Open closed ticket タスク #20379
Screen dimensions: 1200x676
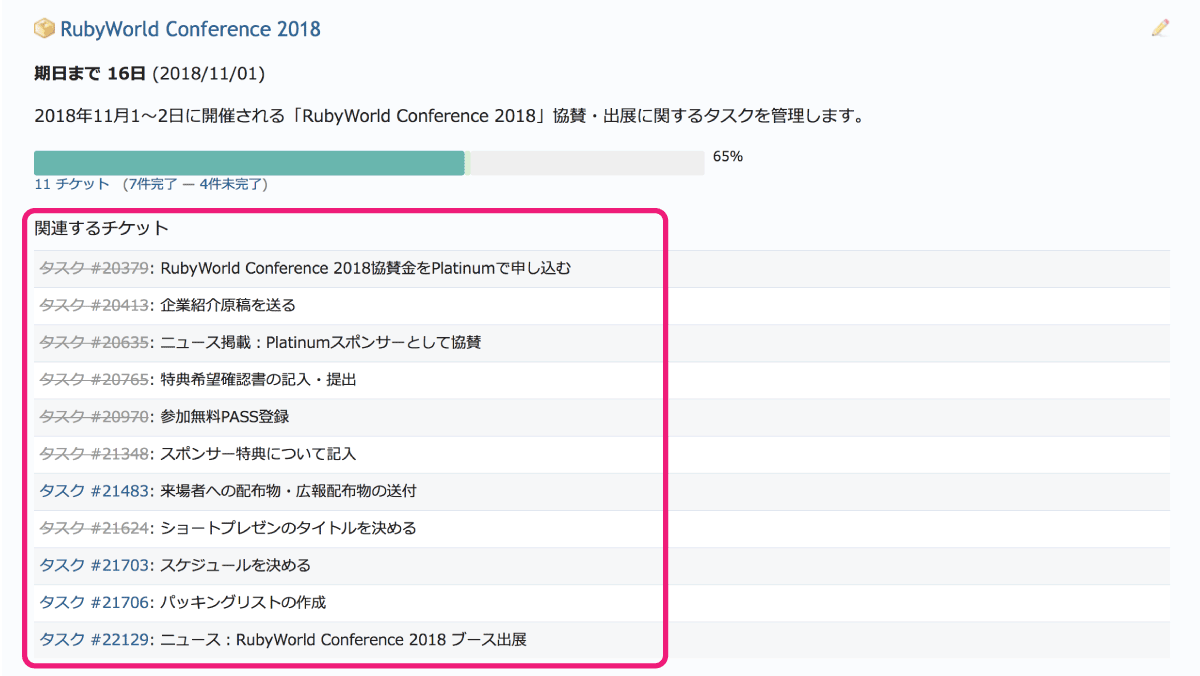click(95, 268)
